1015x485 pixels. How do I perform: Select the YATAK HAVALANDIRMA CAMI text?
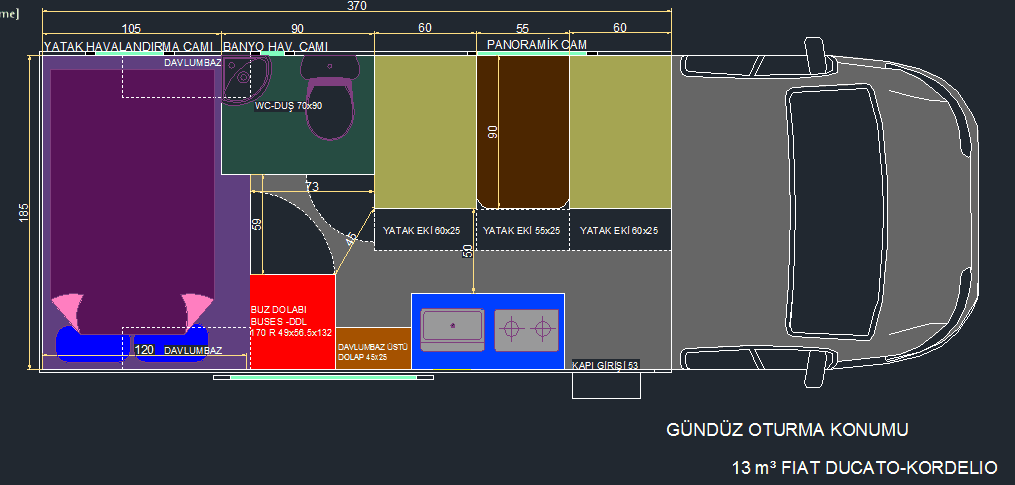130,46
